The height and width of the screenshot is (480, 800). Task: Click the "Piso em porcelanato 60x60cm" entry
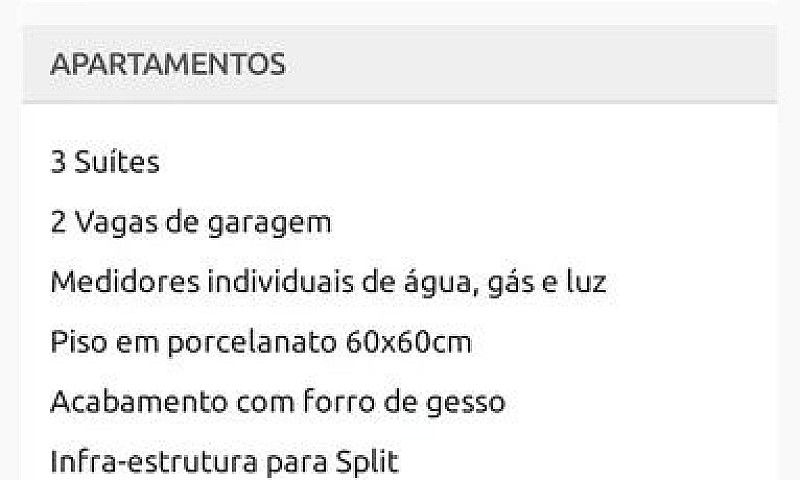(261, 343)
